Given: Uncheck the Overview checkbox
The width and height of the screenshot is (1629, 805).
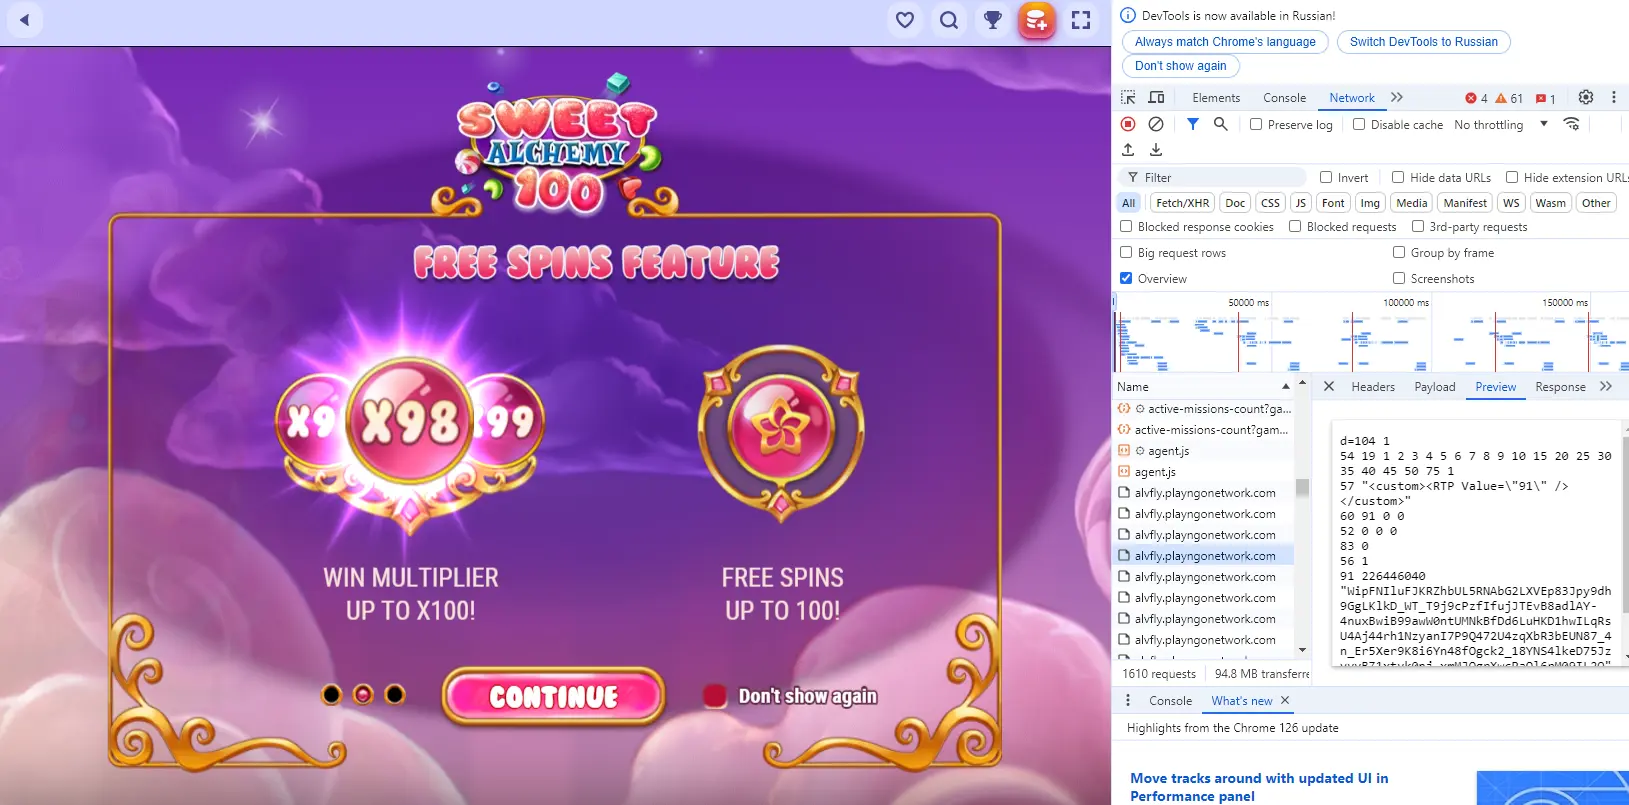Looking at the screenshot, I should click(1126, 278).
